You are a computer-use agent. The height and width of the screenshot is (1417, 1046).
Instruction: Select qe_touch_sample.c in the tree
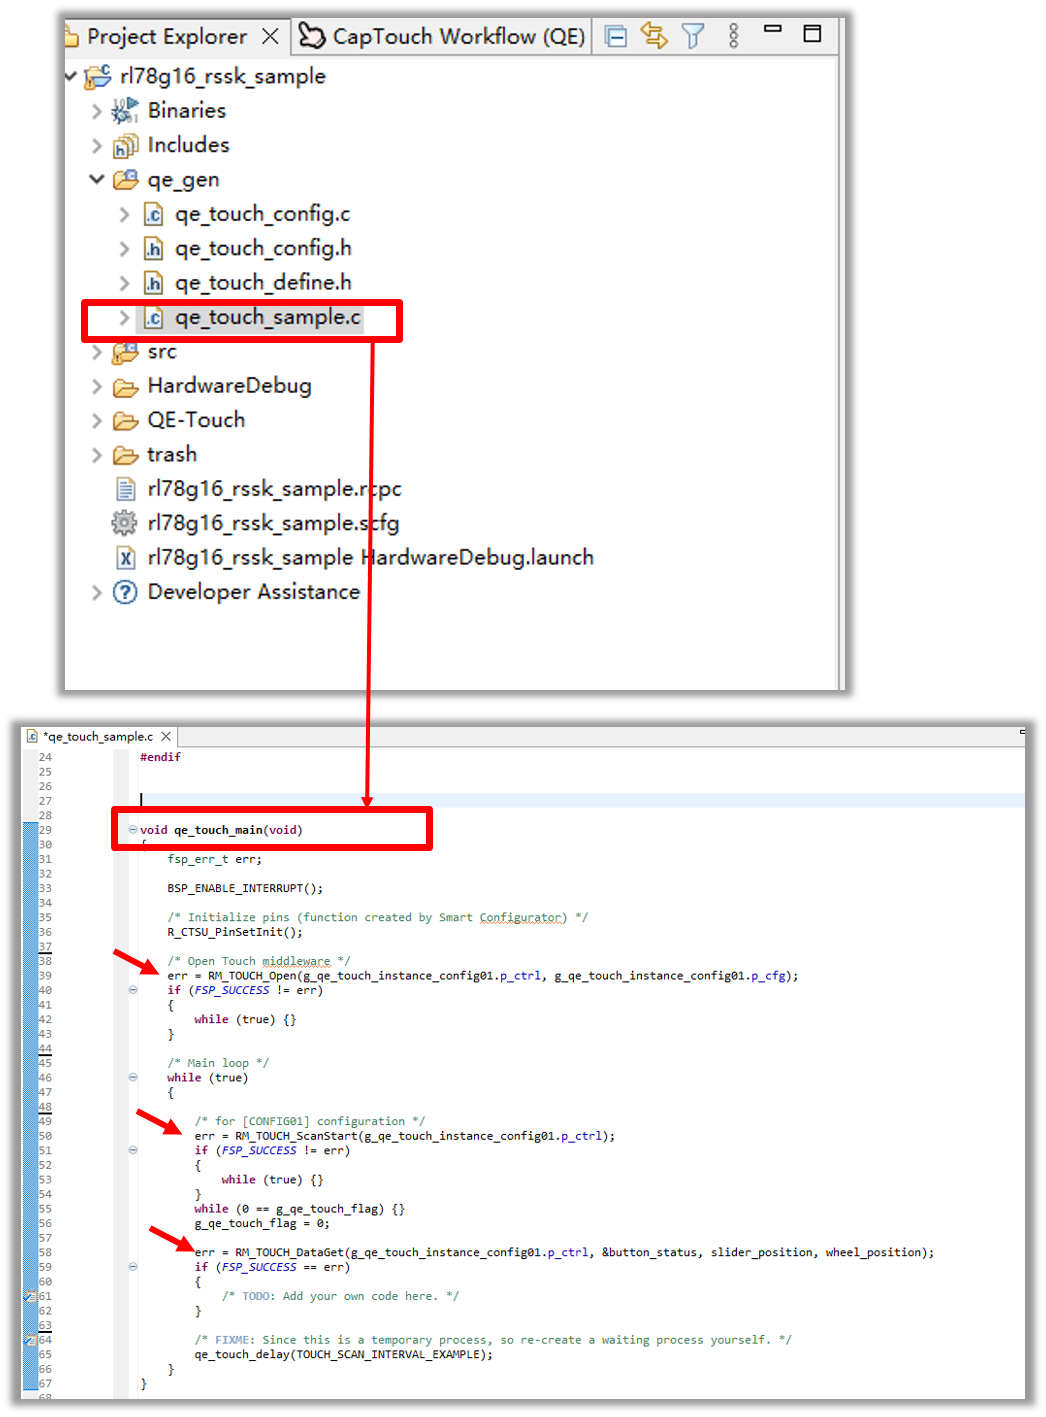coord(267,318)
